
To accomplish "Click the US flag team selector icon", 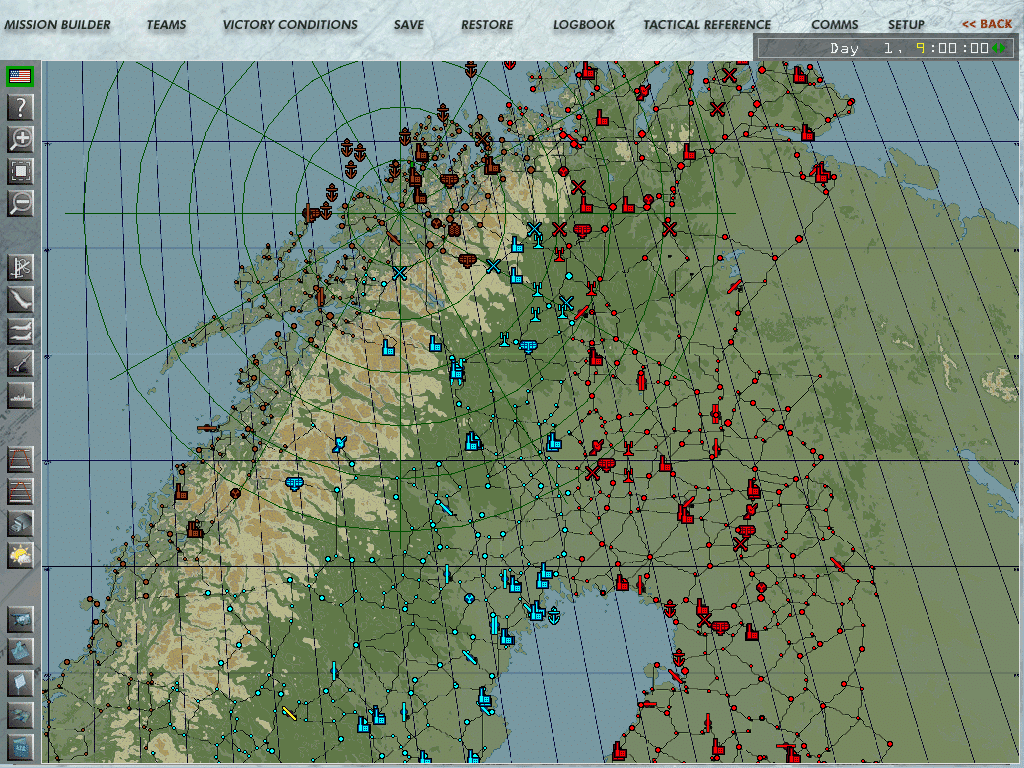I will (x=20, y=76).
